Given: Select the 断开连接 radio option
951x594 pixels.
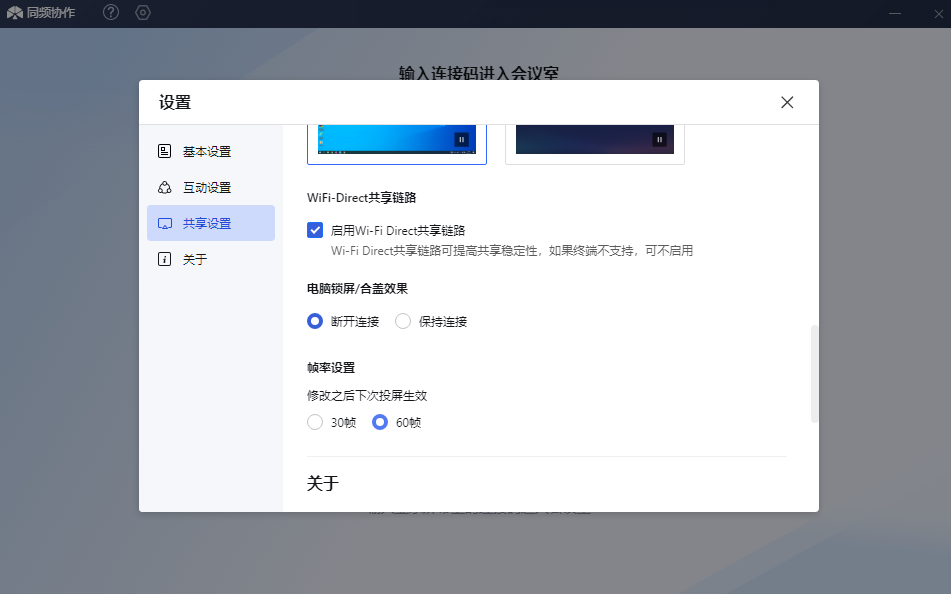Looking at the screenshot, I should click(315, 322).
